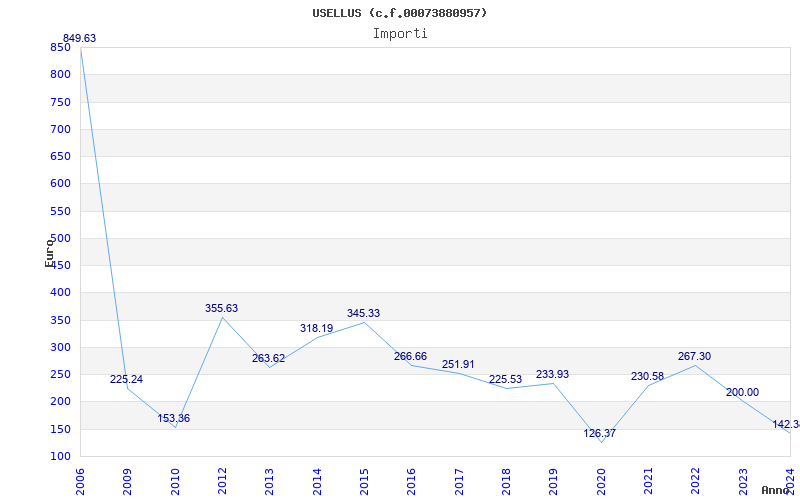This screenshot has width=800, height=500.
Task: Click the 2015 x-axis year
Action: pyautogui.click(x=364, y=482)
